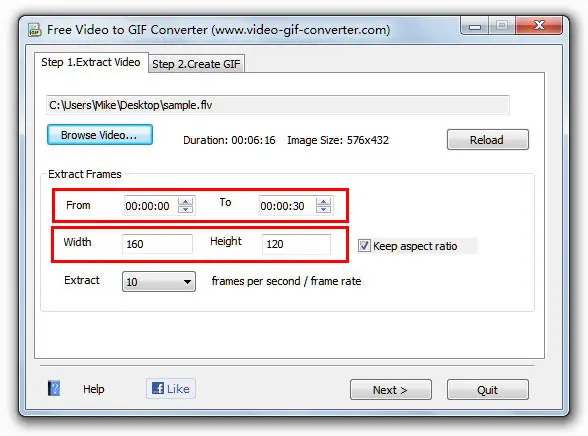
Task: Click the Quit button
Action: coord(488,390)
